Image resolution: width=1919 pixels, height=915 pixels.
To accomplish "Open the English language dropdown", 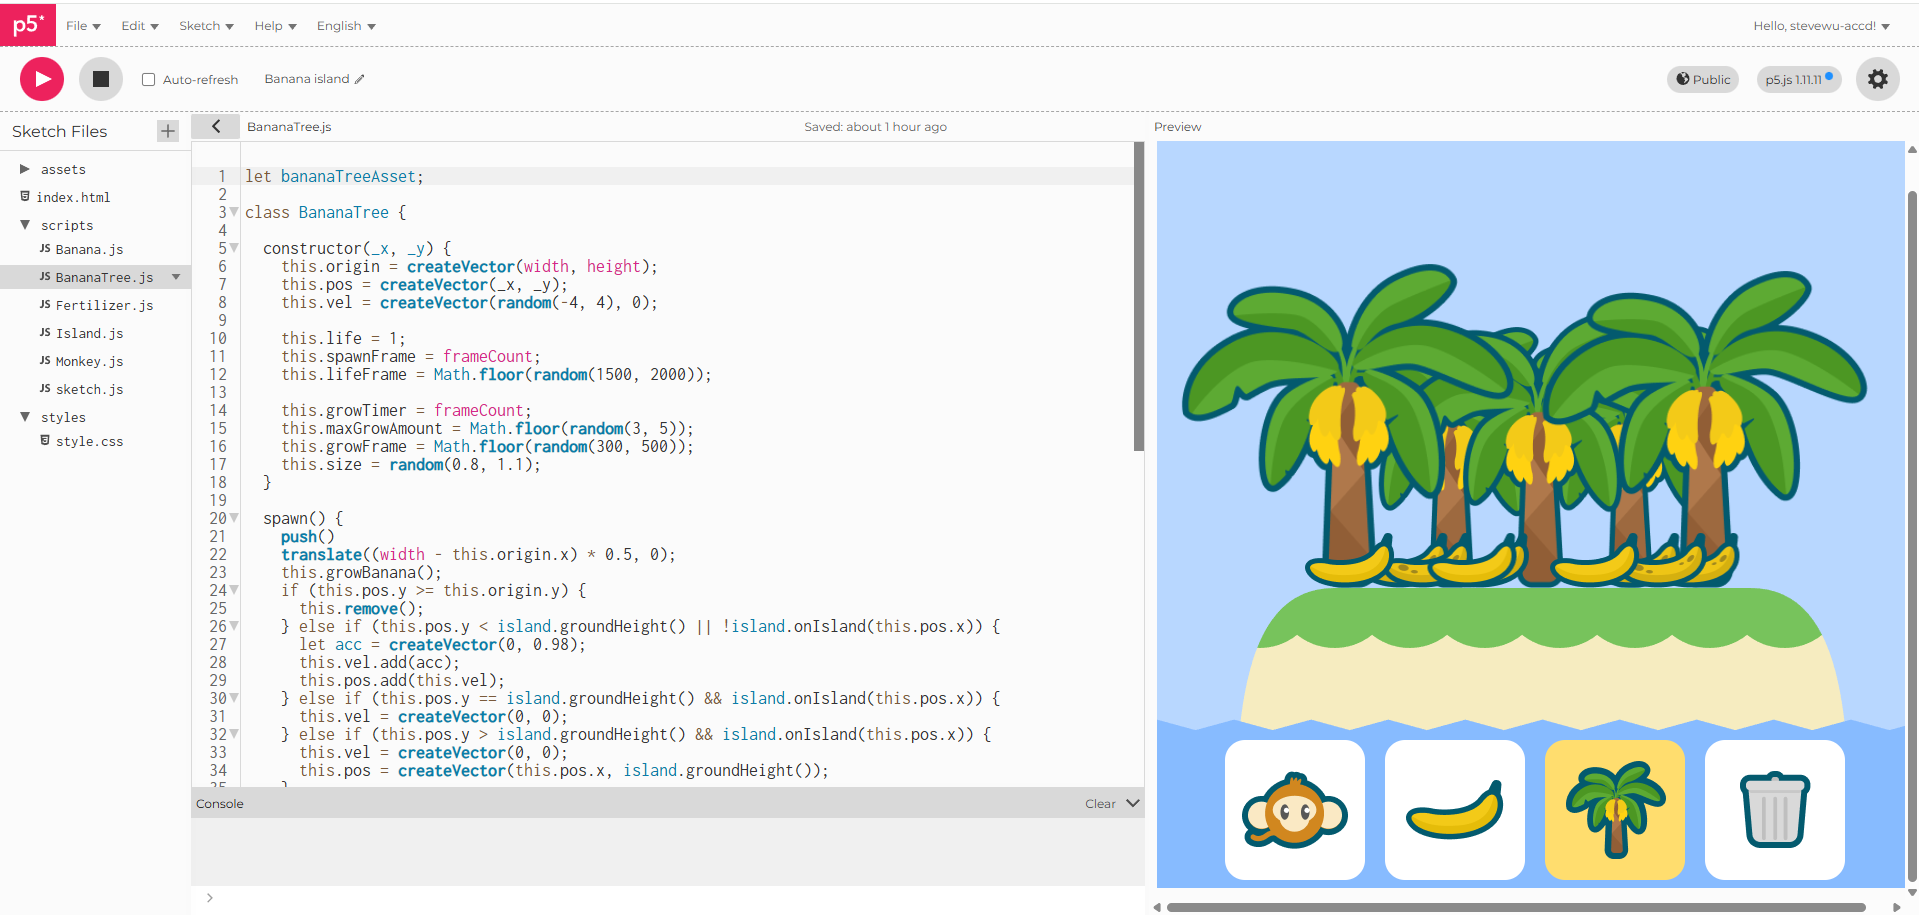I will click(x=344, y=25).
